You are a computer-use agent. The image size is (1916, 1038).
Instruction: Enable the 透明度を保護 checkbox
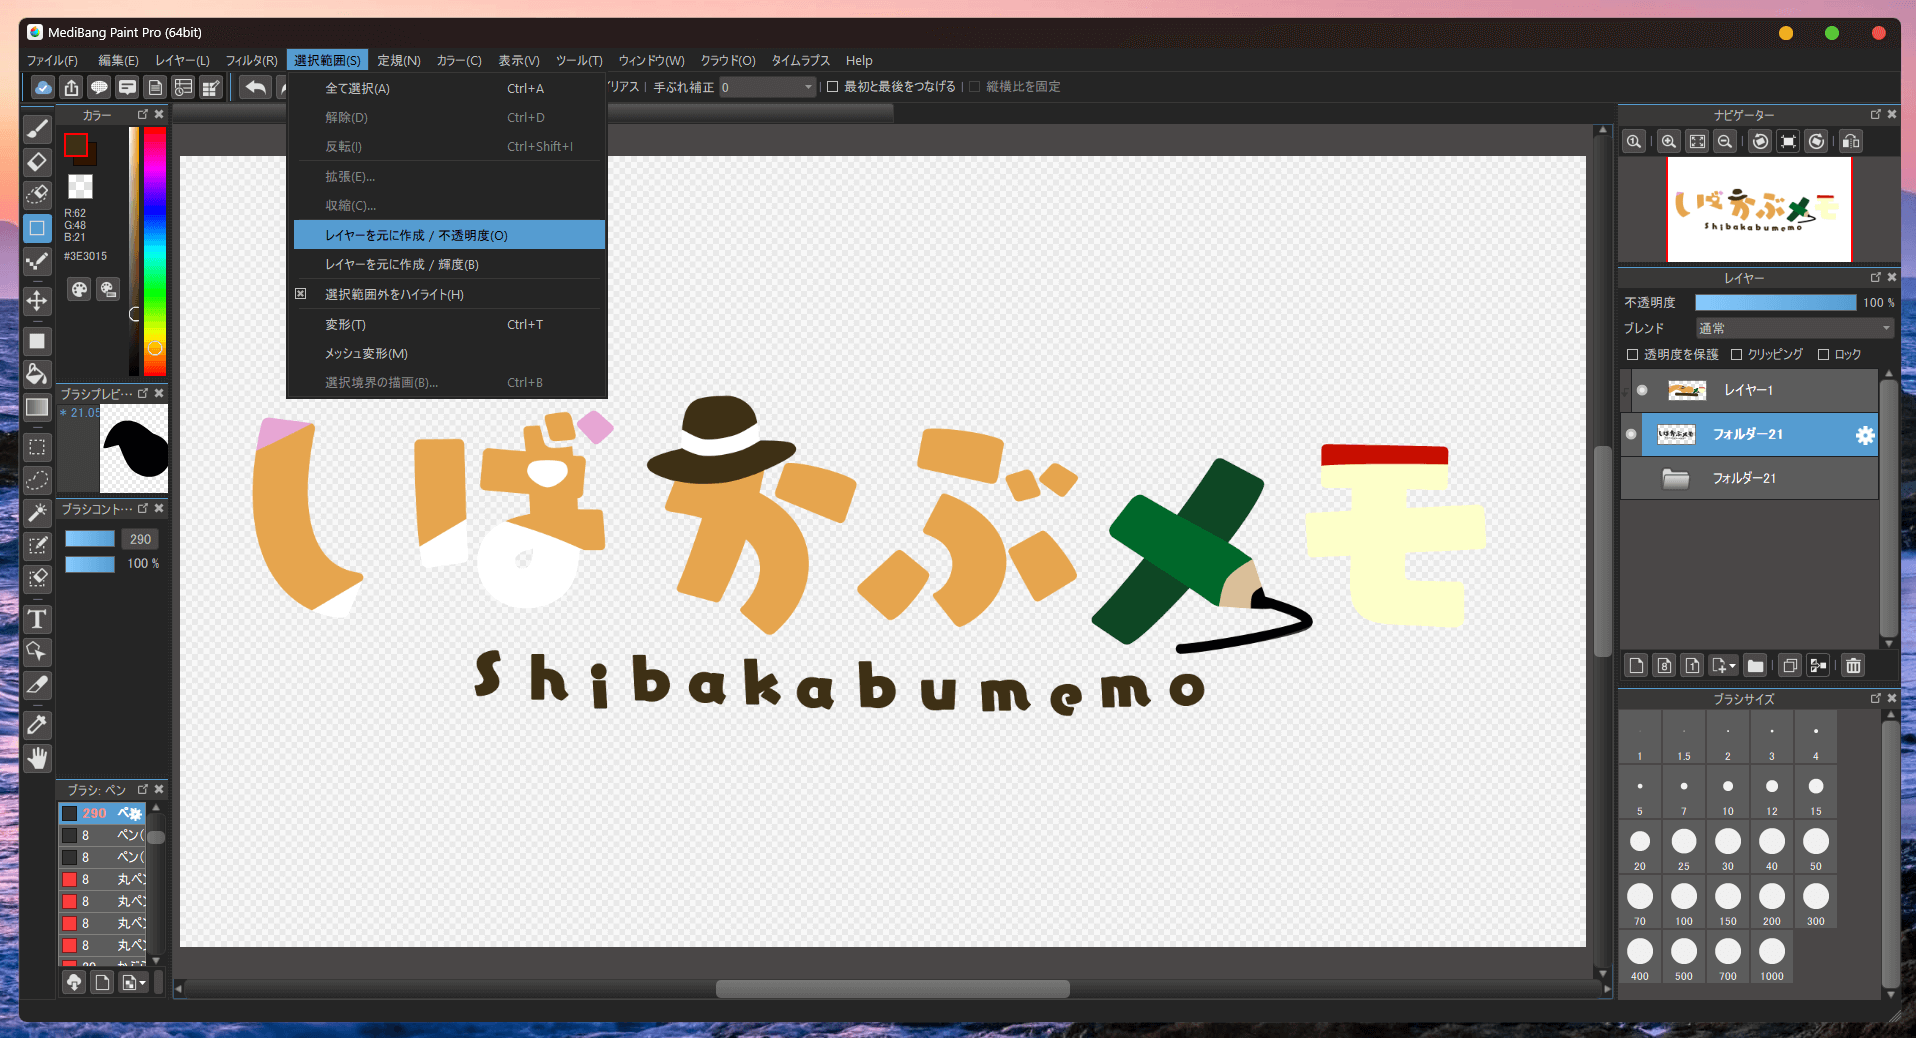tap(1633, 355)
